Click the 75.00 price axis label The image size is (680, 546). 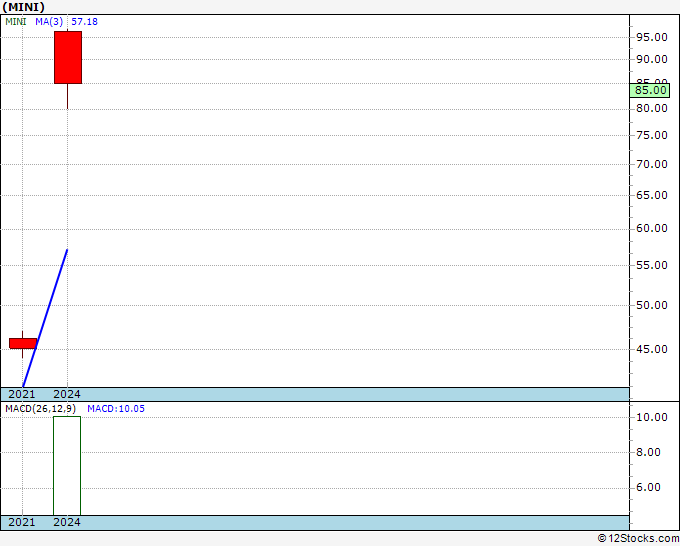click(x=652, y=135)
